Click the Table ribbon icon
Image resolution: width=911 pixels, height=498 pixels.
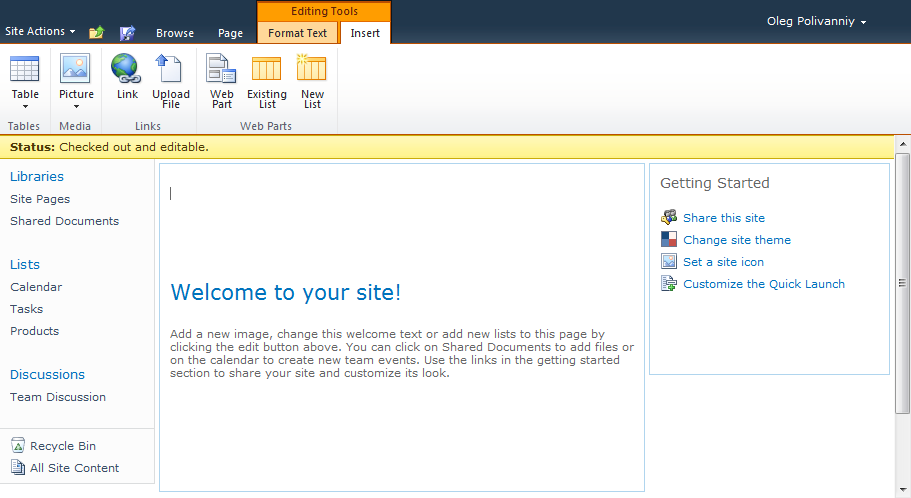pyautogui.click(x=25, y=69)
